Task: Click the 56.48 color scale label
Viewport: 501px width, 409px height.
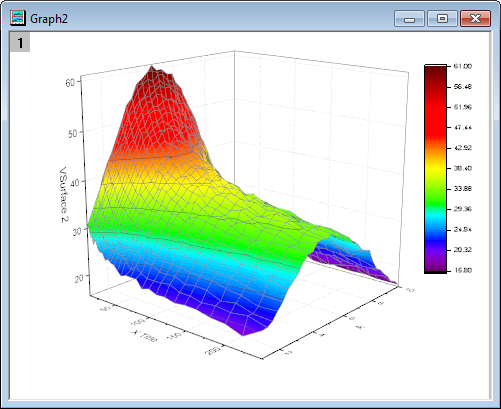Action: (463, 87)
